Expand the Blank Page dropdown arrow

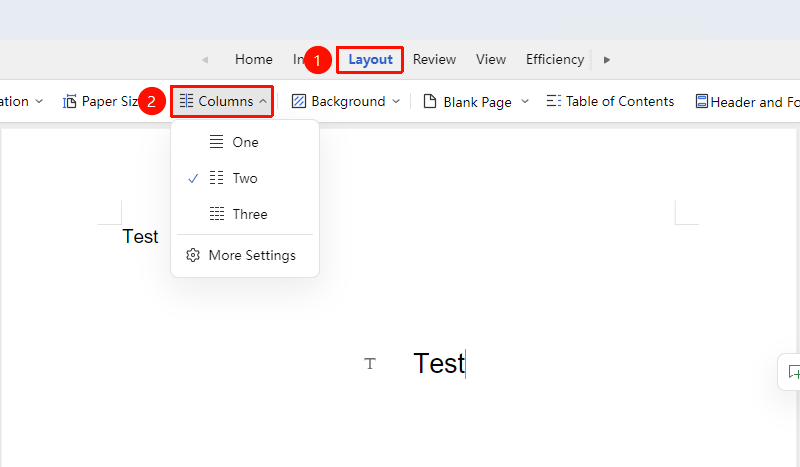pos(524,102)
